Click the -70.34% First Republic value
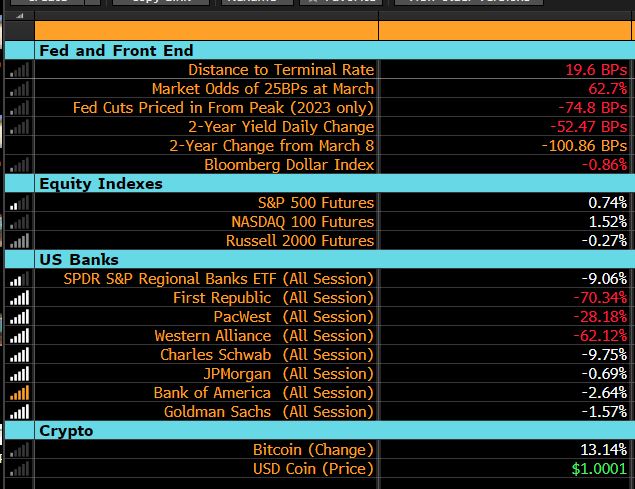Viewport: 635px width, 489px height. click(x=601, y=298)
